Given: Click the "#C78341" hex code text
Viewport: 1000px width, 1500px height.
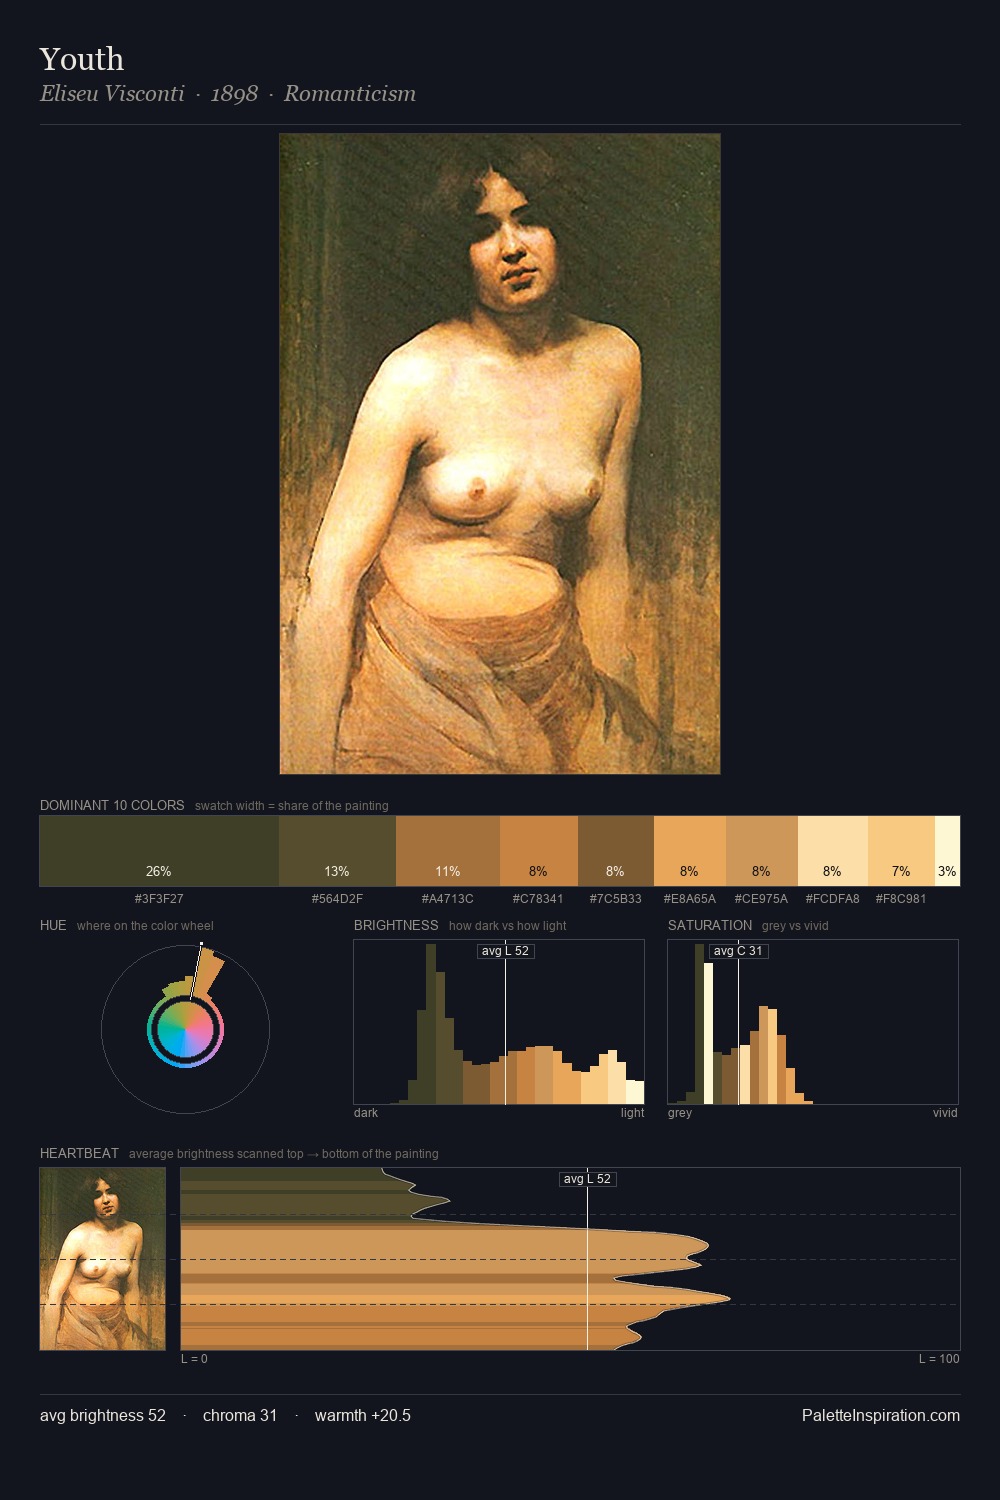Looking at the screenshot, I should 538,899.
